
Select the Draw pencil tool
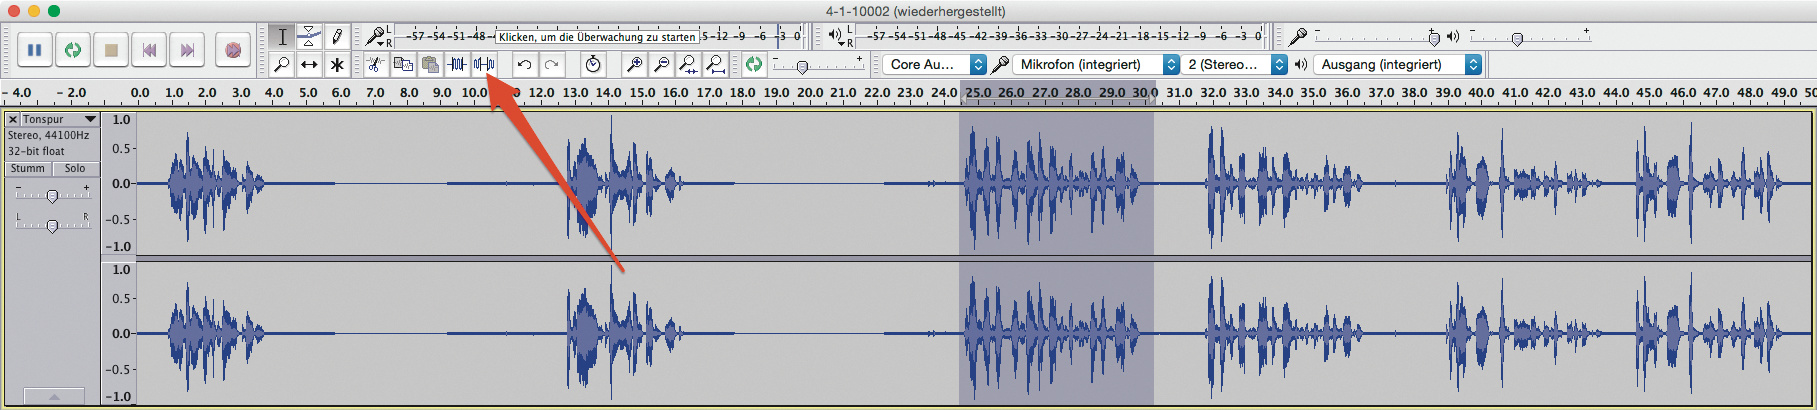point(337,37)
